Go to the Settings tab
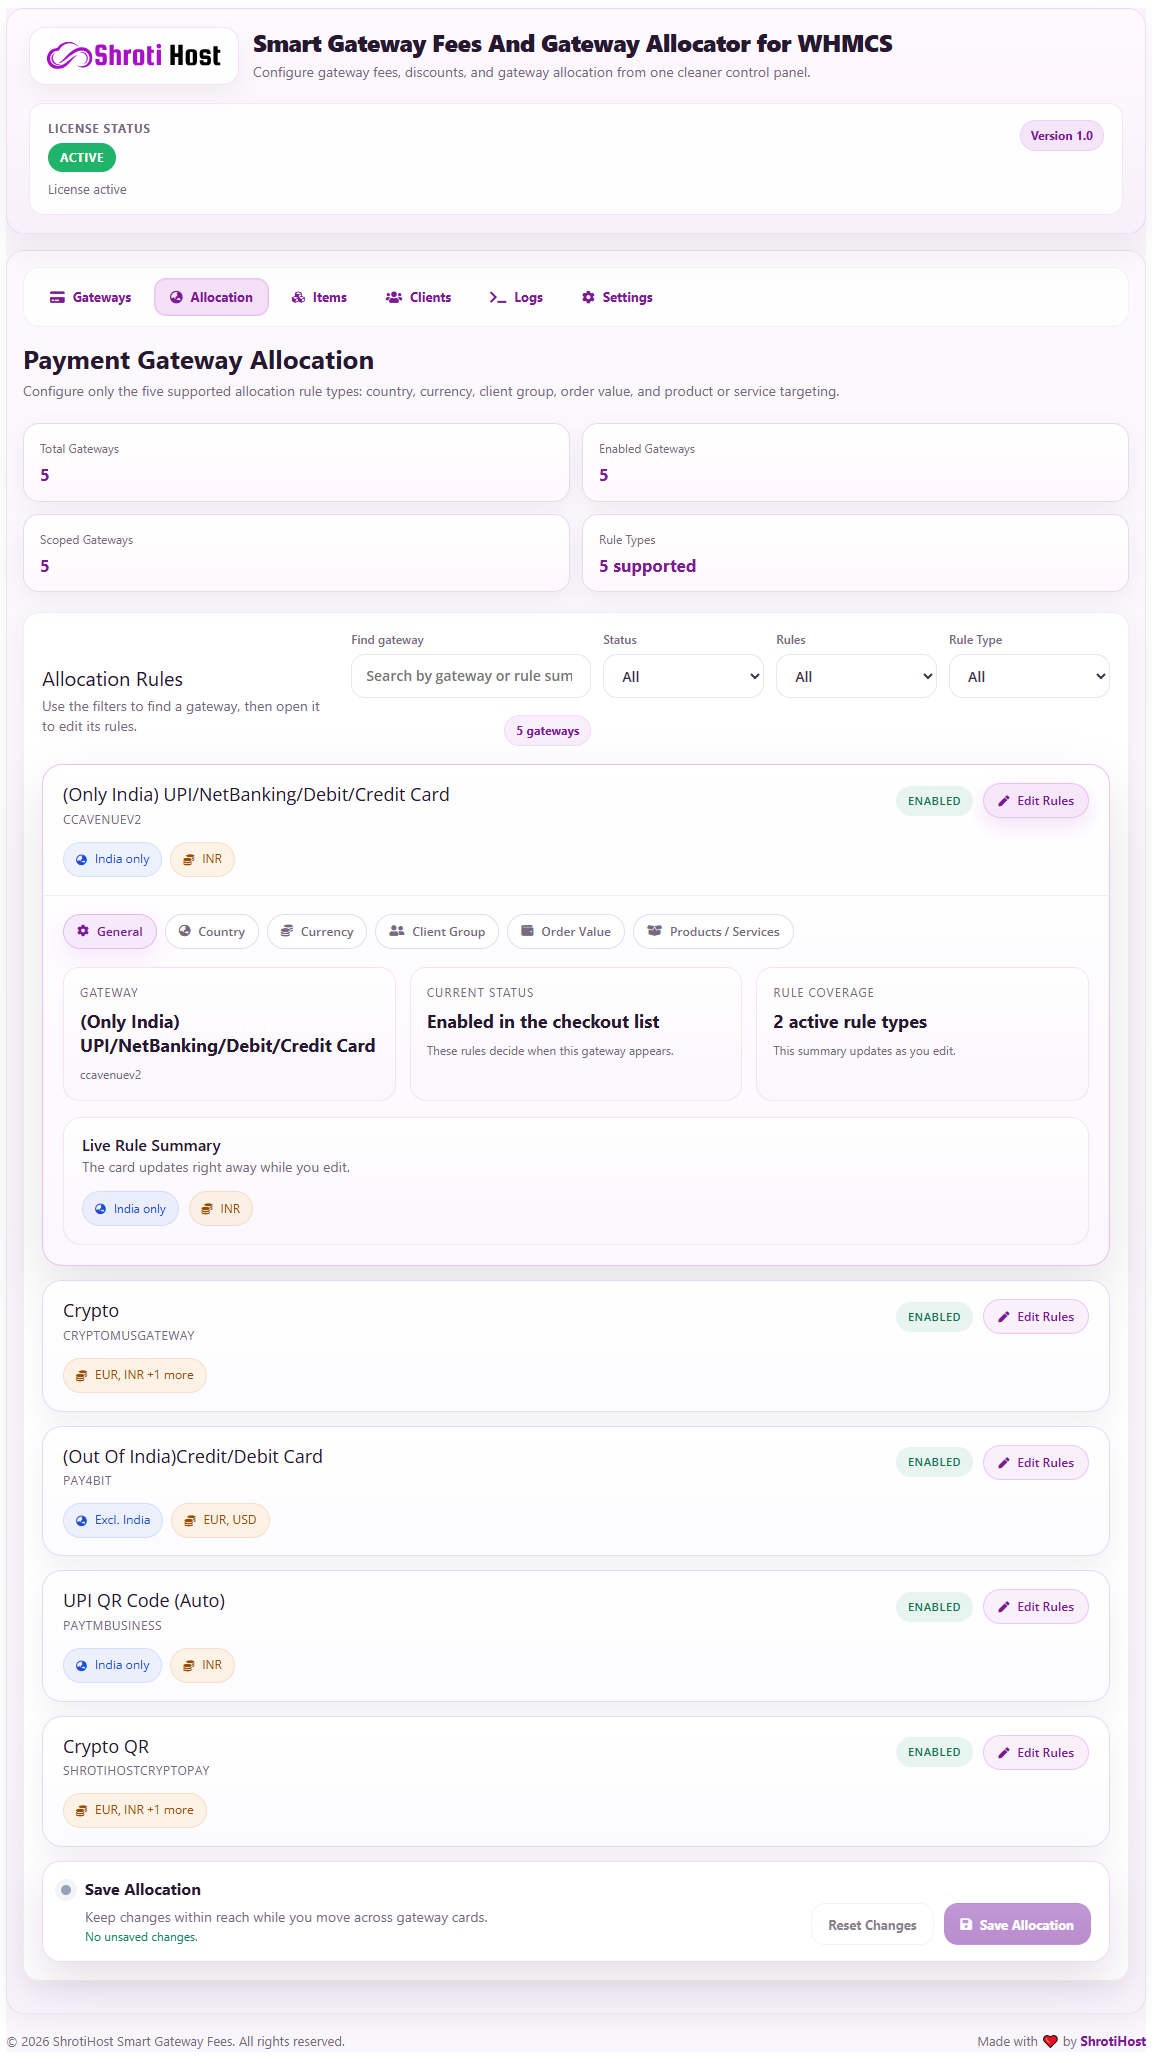Viewport: 1152px width, 2058px height. coord(617,297)
